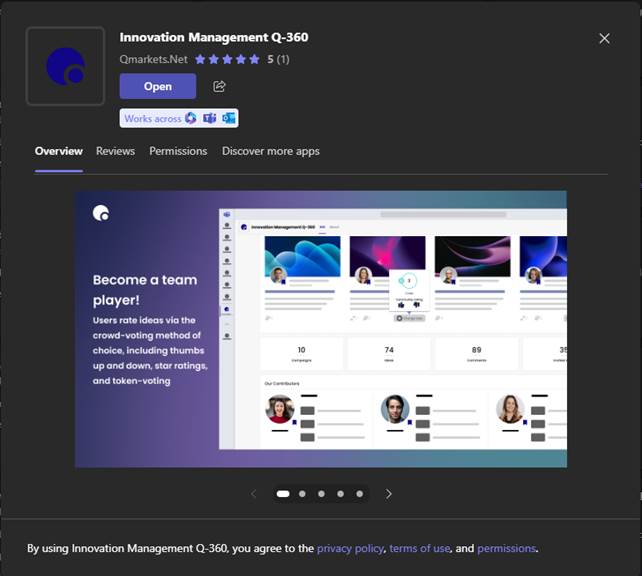Click the Innovation Management Q-360 app logo
The image size is (642, 576).
pos(66,66)
